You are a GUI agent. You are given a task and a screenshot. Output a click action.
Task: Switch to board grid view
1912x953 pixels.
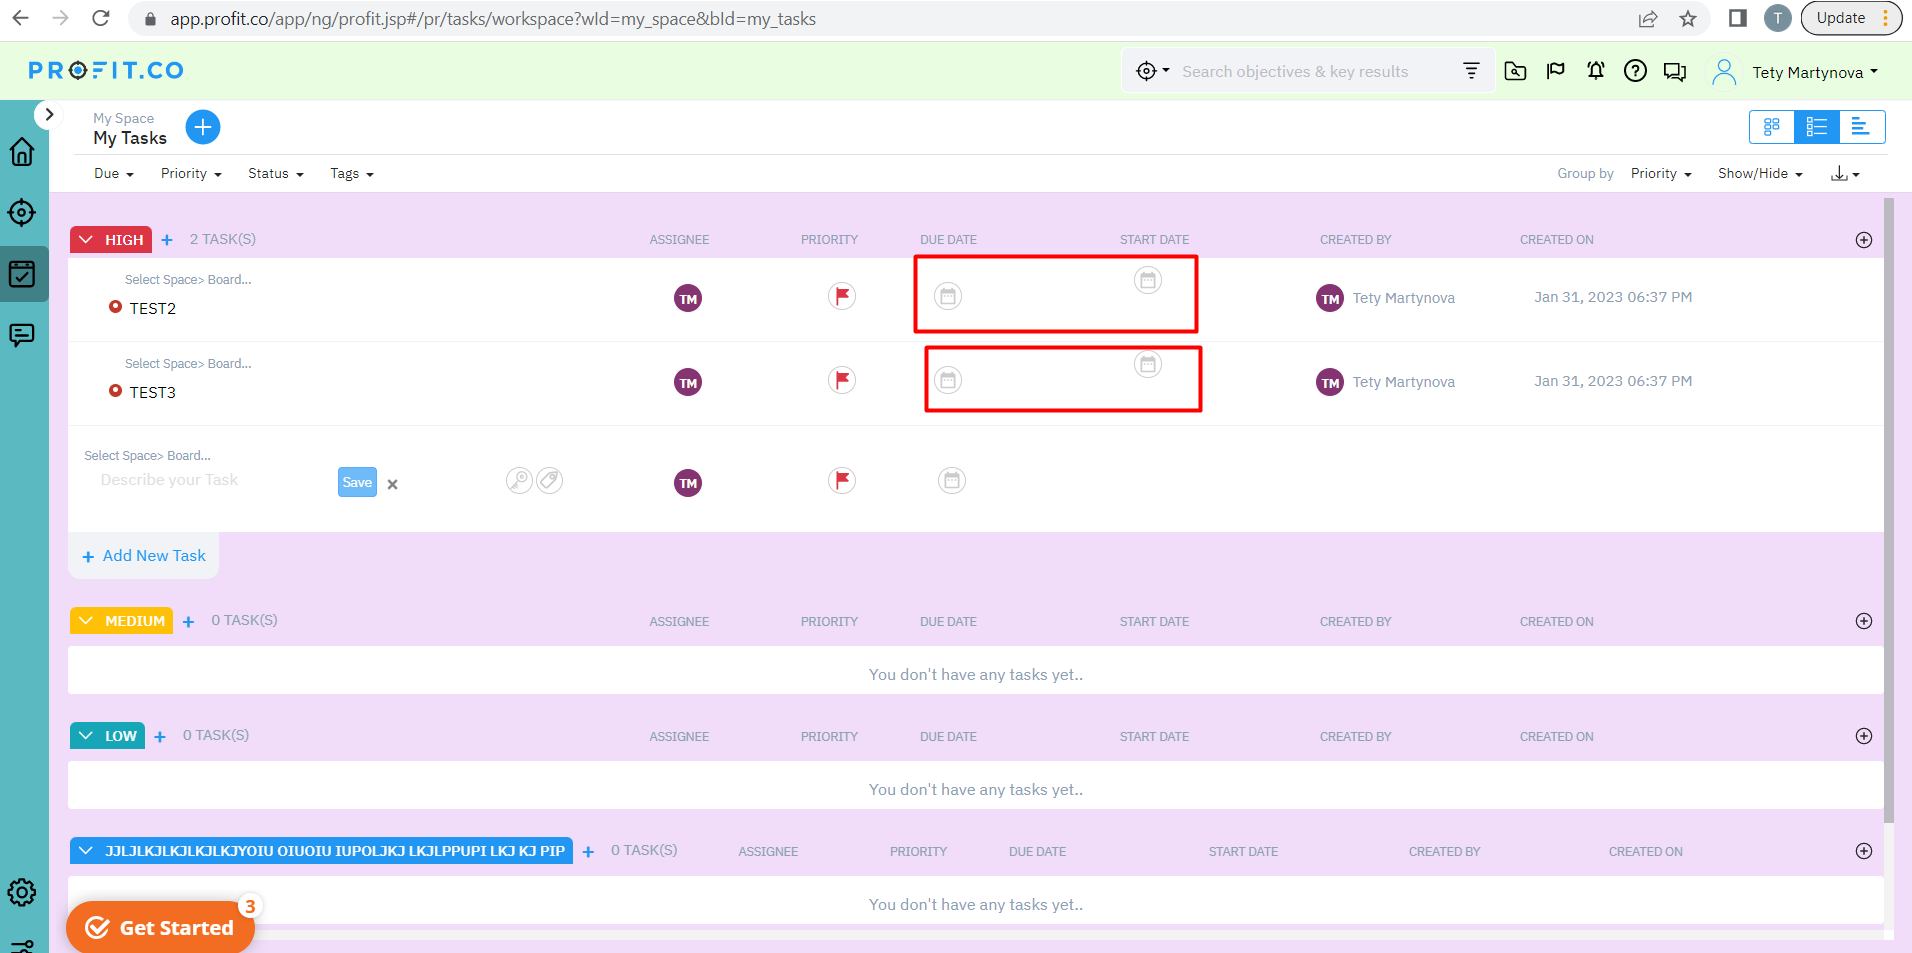click(x=1772, y=127)
